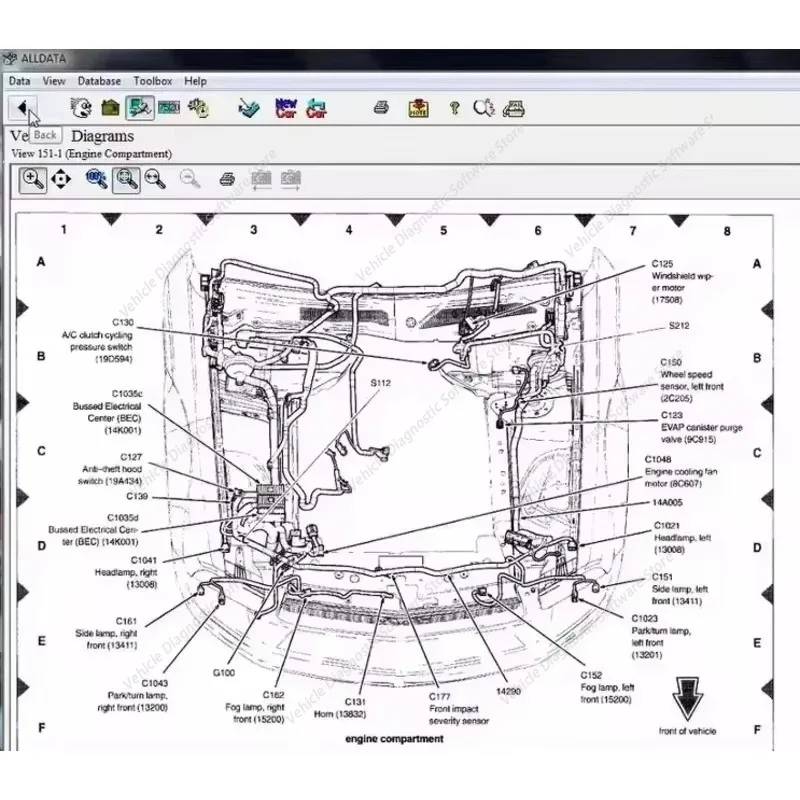Click the engine compartment diagram area

coord(400,470)
